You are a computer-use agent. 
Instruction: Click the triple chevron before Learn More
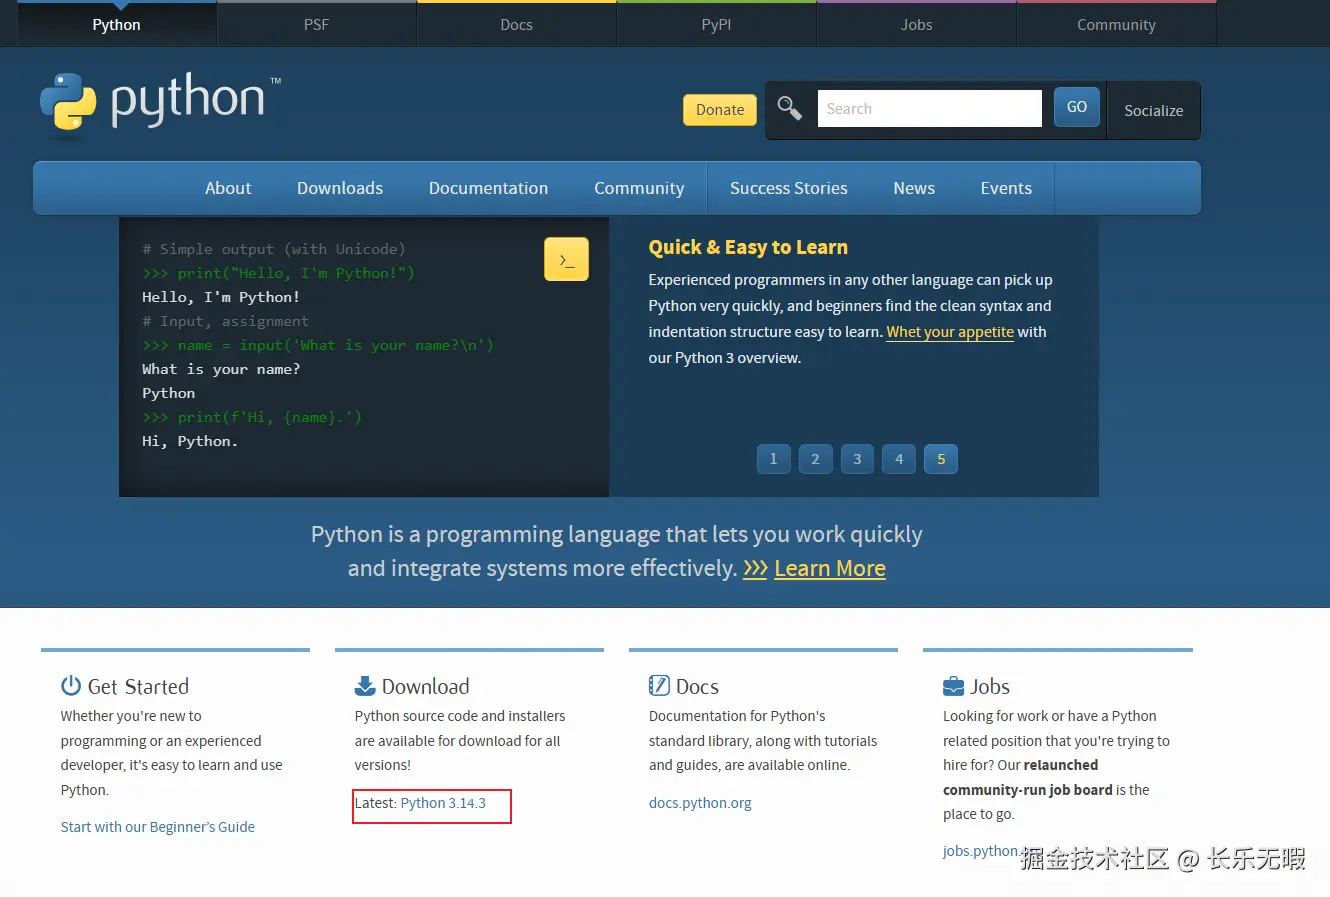pos(755,569)
